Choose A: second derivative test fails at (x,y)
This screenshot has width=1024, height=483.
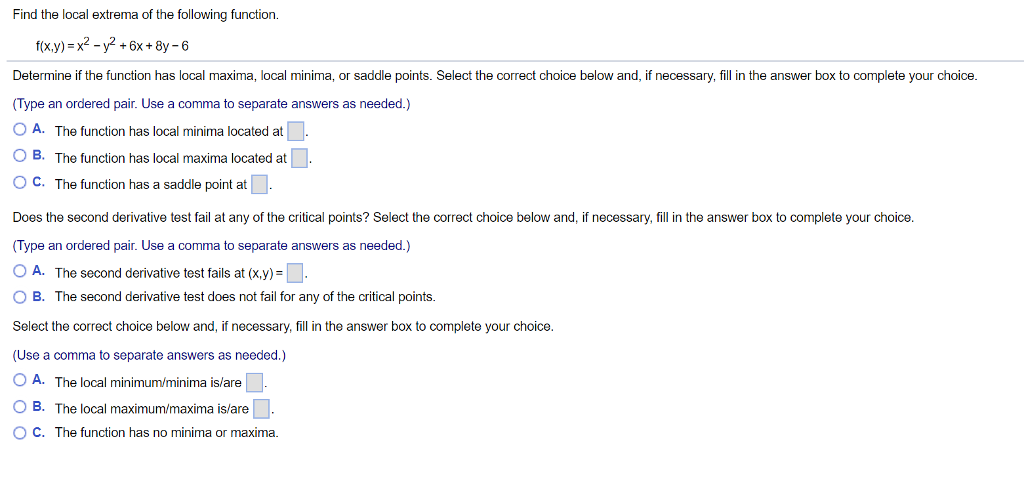click(20, 270)
